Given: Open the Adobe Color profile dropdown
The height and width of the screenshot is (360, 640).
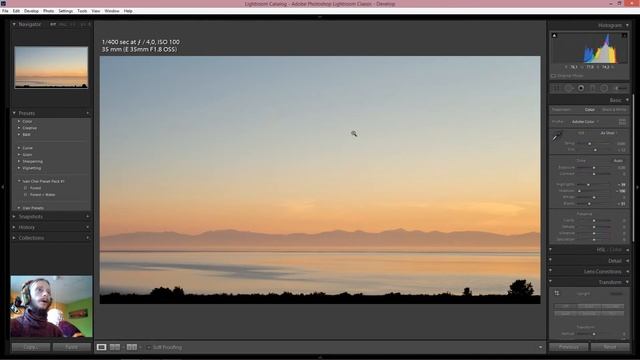Looking at the screenshot, I should coord(585,122).
